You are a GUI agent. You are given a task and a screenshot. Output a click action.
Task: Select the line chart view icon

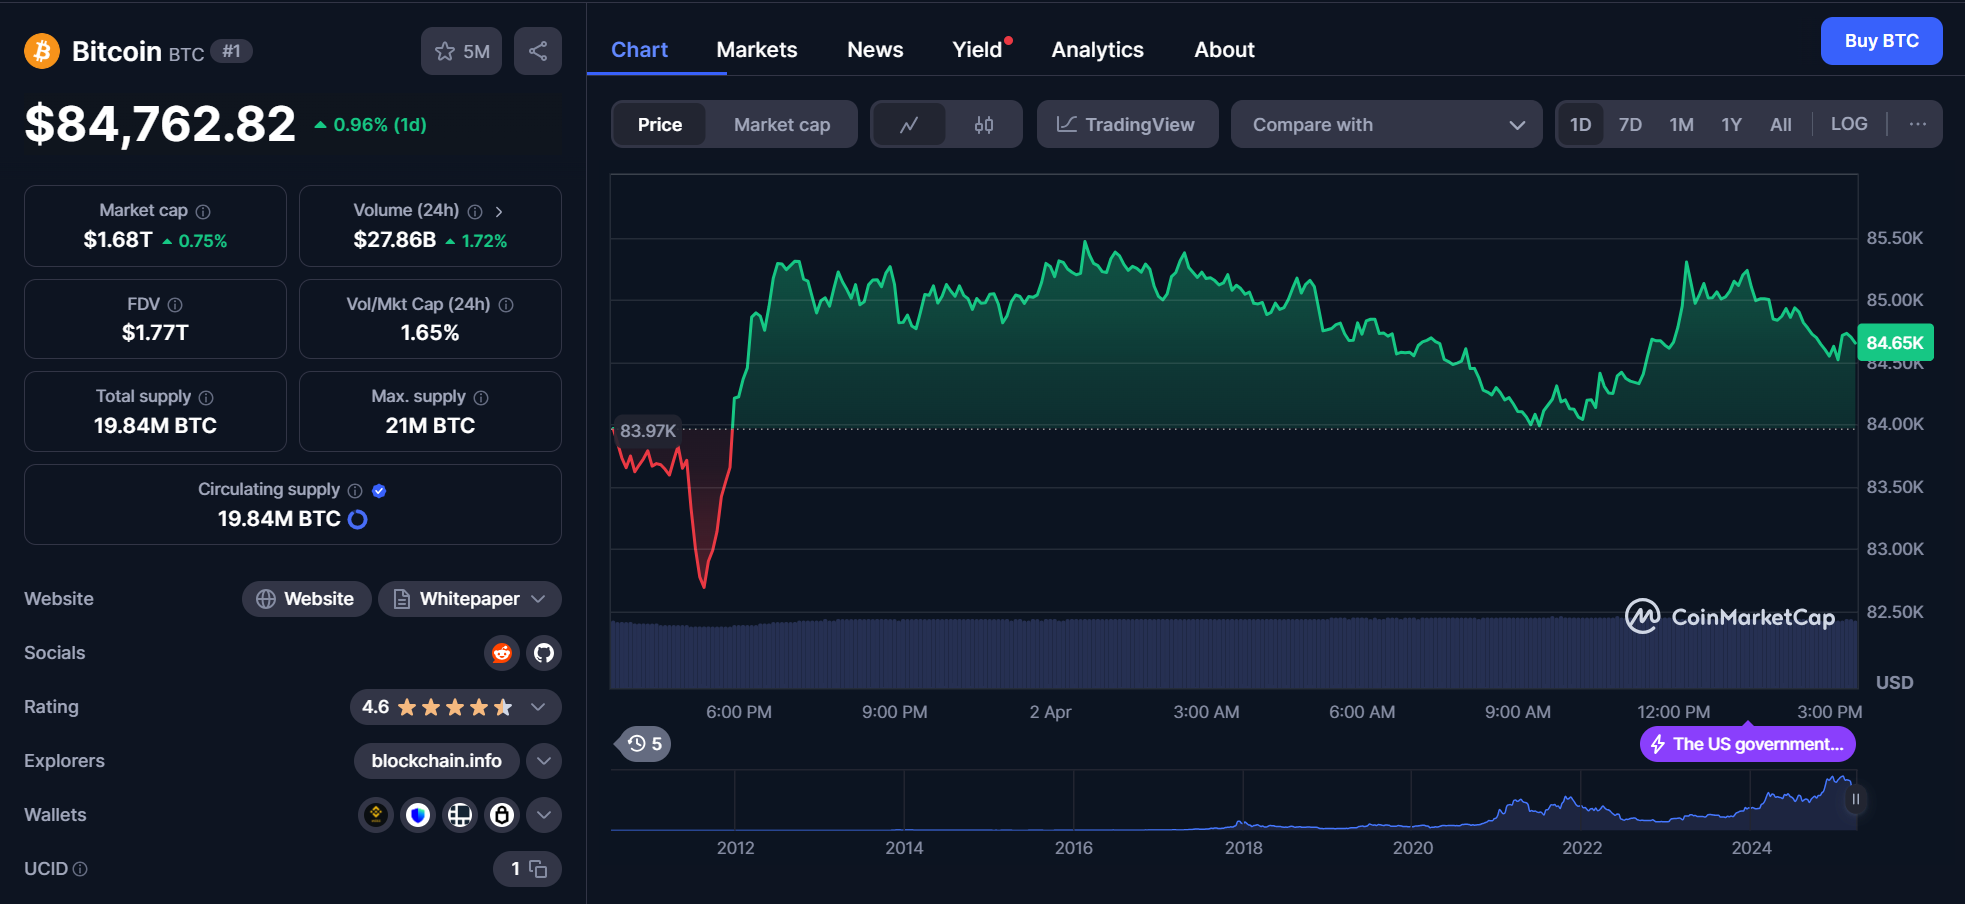pos(910,124)
